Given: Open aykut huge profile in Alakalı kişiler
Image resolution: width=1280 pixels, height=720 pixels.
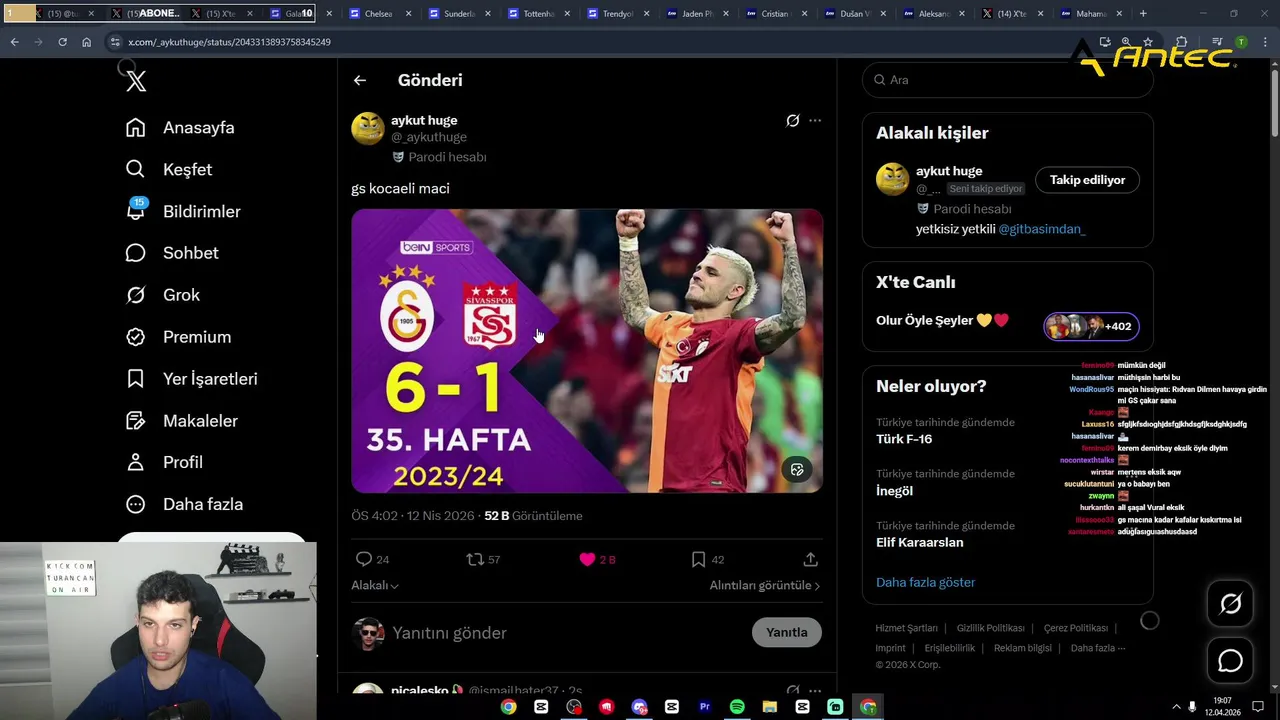Looking at the screenshot, I should (949, 171).
